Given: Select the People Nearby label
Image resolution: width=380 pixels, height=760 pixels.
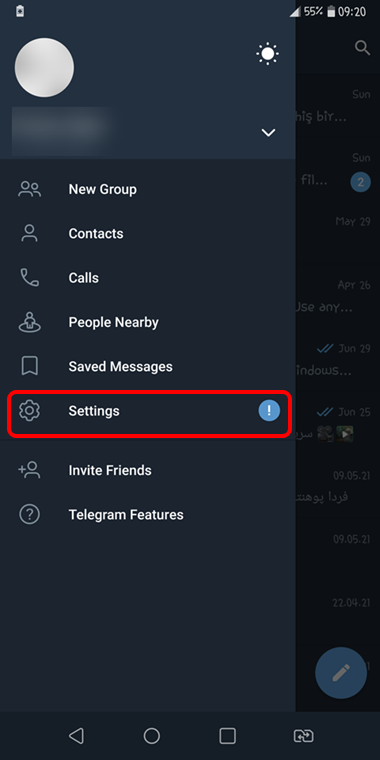Looking at the screenshot, I should (113, 322).
